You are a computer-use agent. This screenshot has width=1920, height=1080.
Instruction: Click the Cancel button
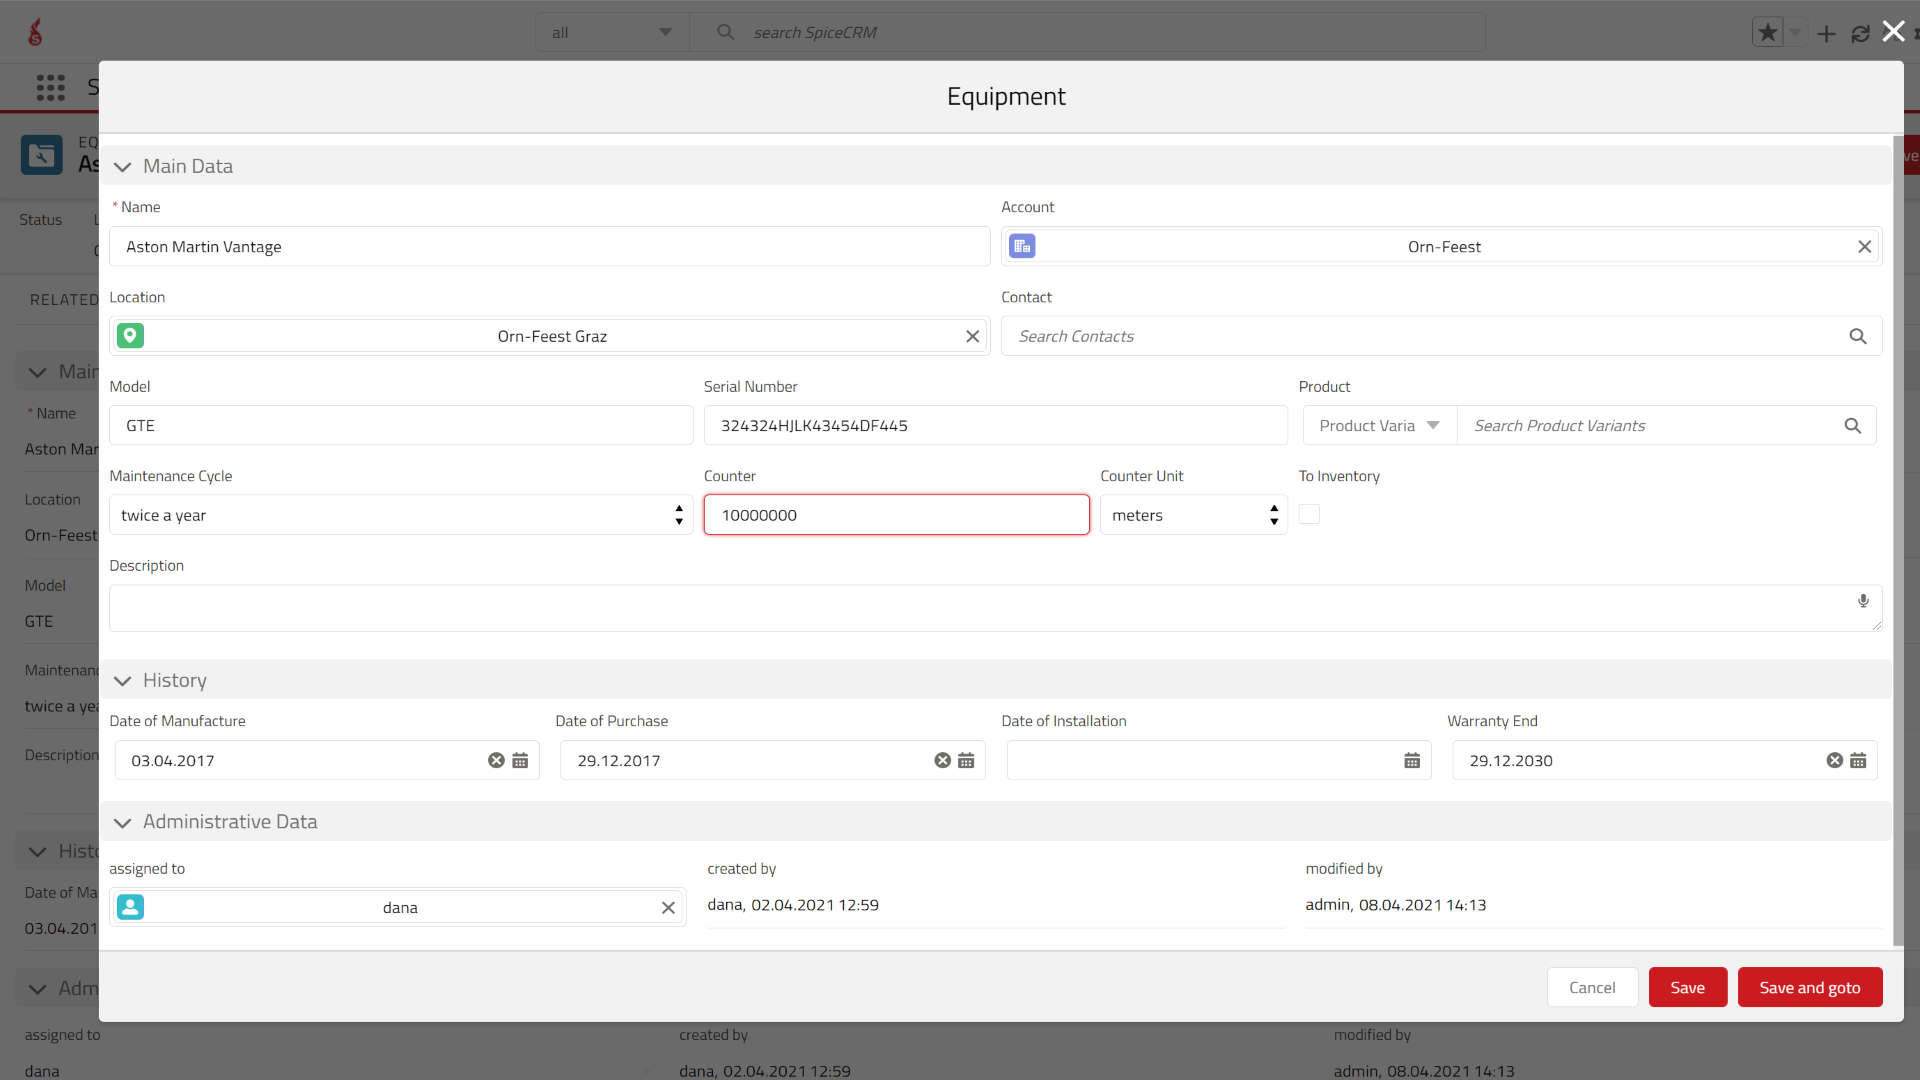1592,987
